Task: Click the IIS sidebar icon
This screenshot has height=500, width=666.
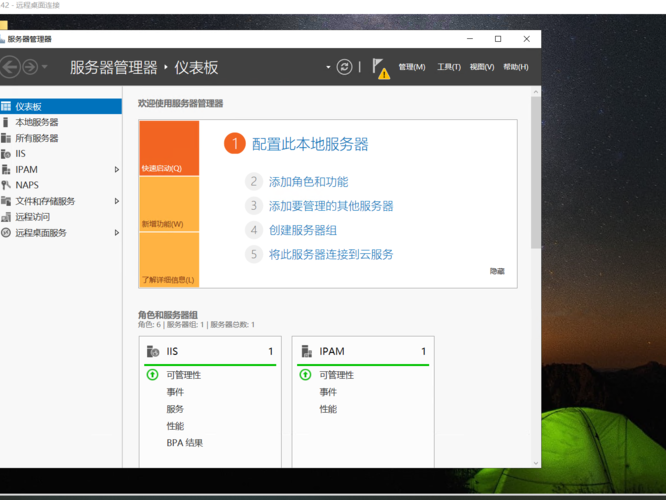Action: (6, 154)
